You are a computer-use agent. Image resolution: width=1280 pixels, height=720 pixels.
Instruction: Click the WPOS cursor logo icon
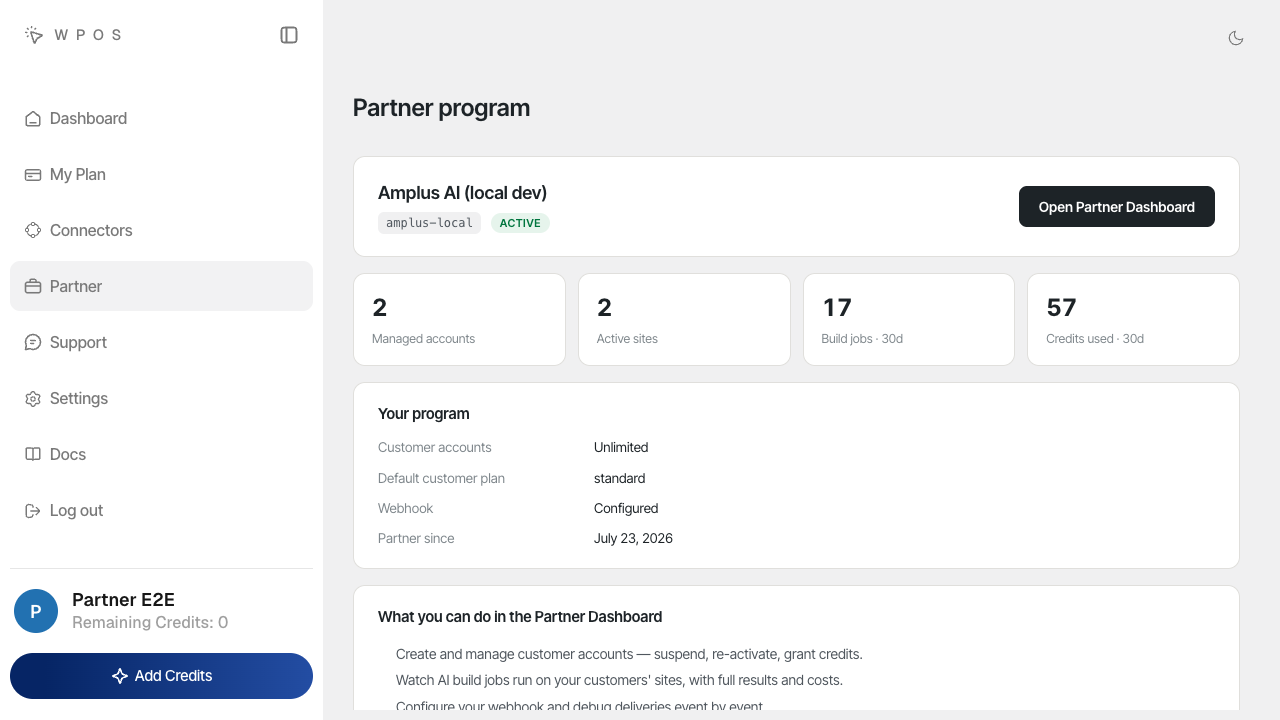[34, 35]
